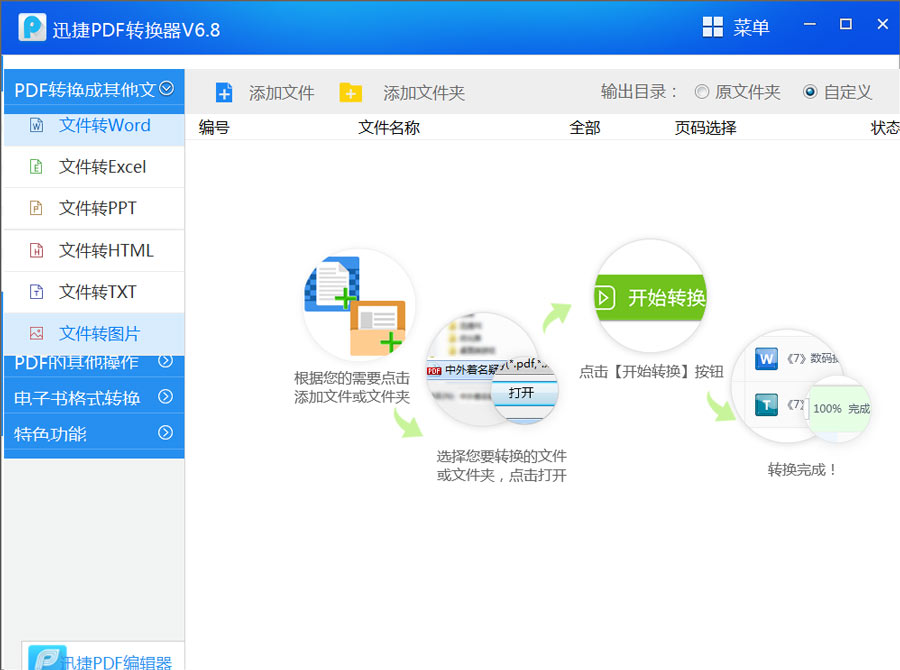Click the app logo in title bar
The width and height of the screenshot is (900, 670).
click(31, 28)
